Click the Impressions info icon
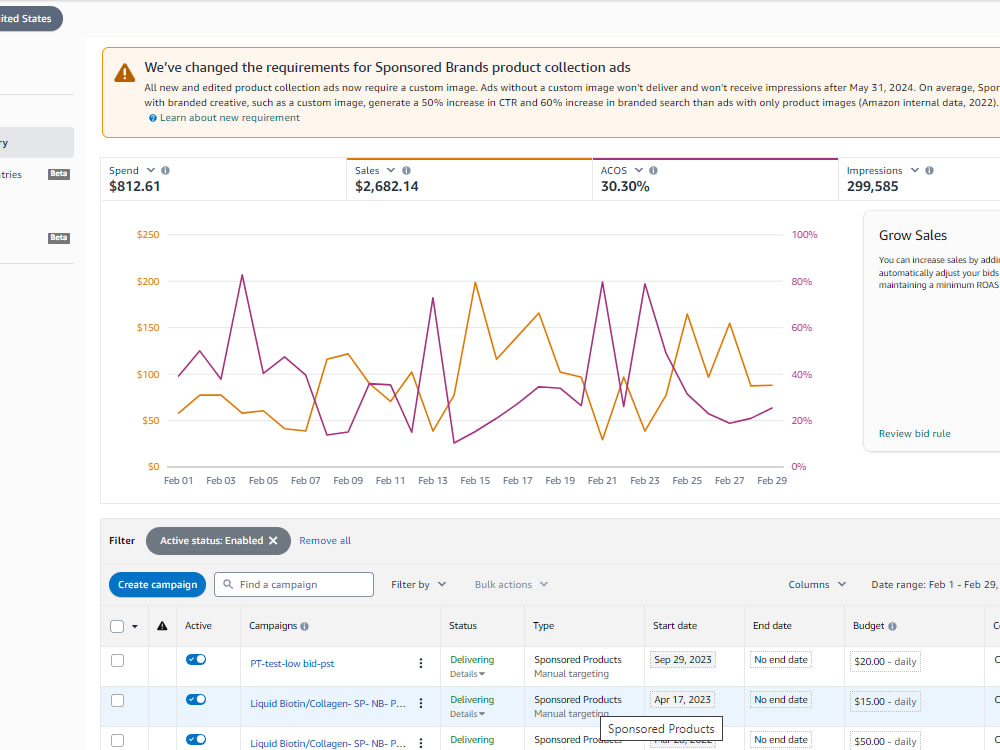The height and width of the screenshot is (750, 1000). point(929,170)
